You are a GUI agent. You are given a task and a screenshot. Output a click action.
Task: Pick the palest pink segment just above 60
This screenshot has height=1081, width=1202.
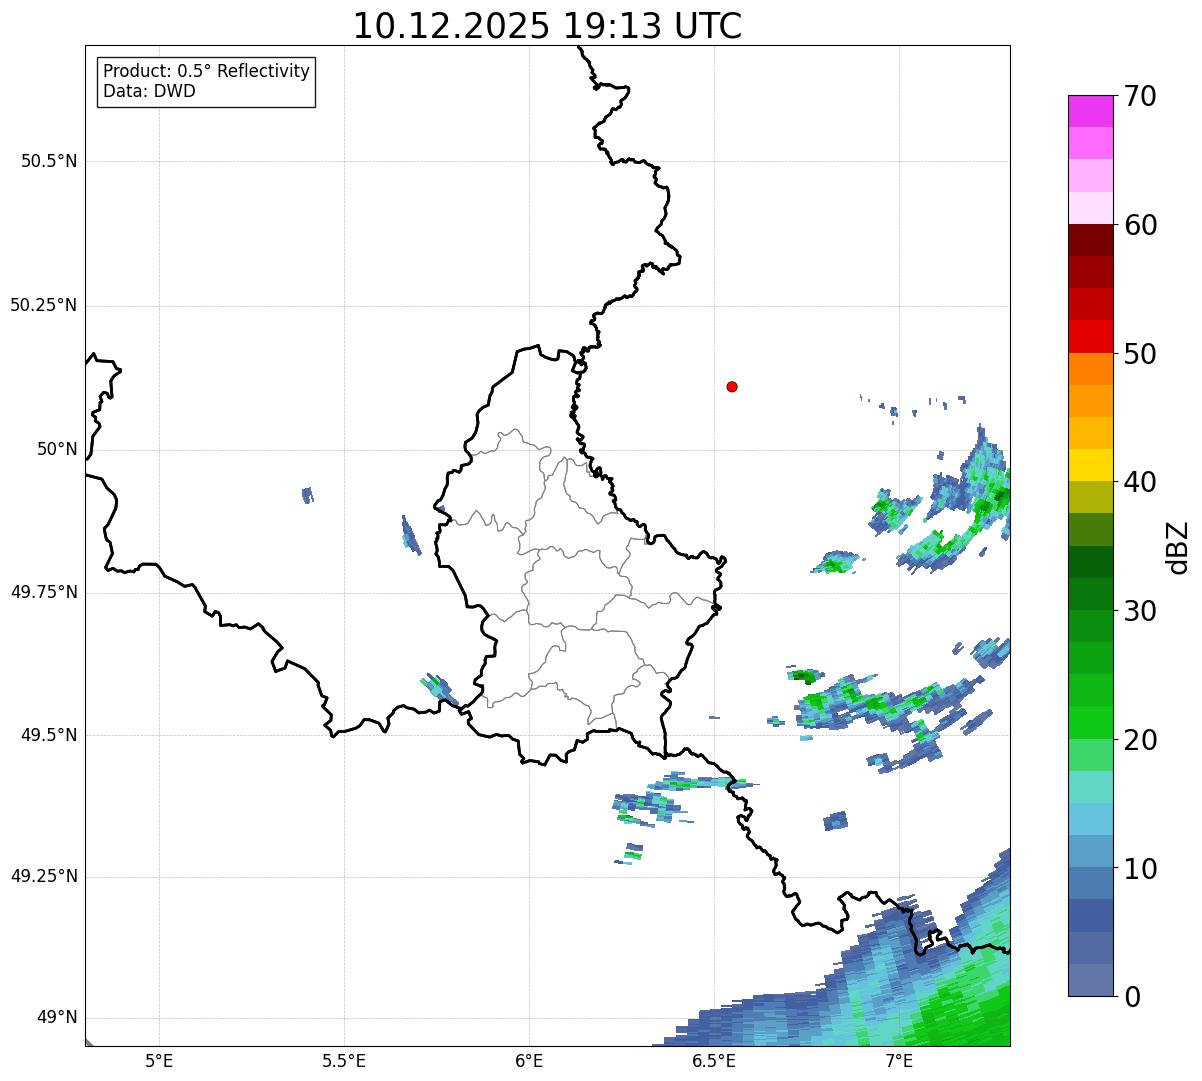1090,208
